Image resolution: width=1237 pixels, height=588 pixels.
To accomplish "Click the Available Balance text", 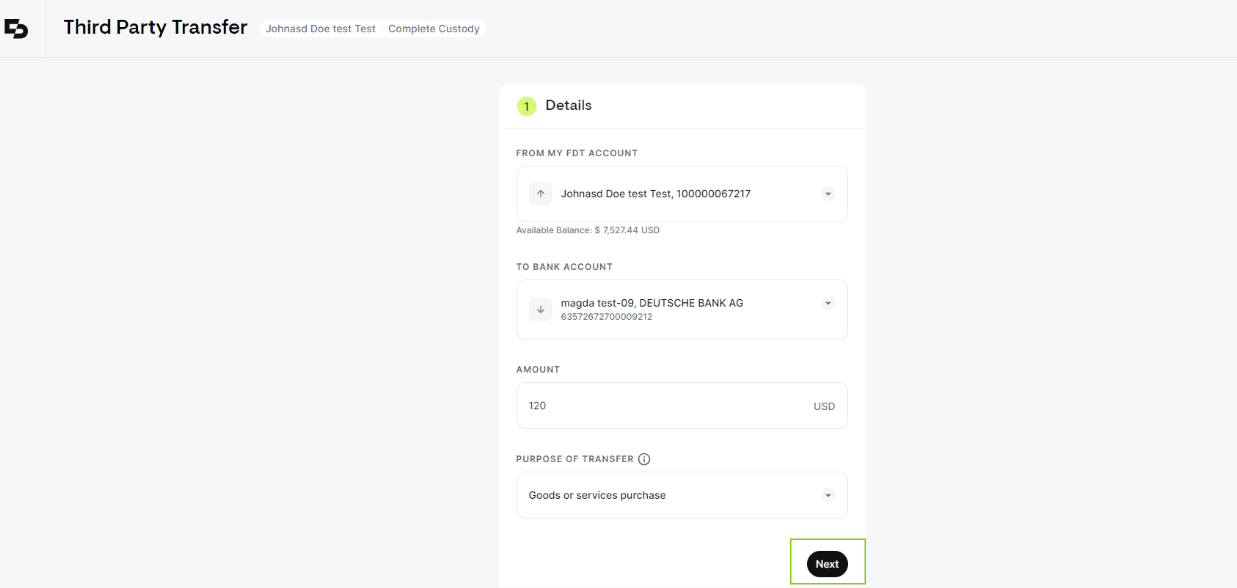I will point(588,230).
